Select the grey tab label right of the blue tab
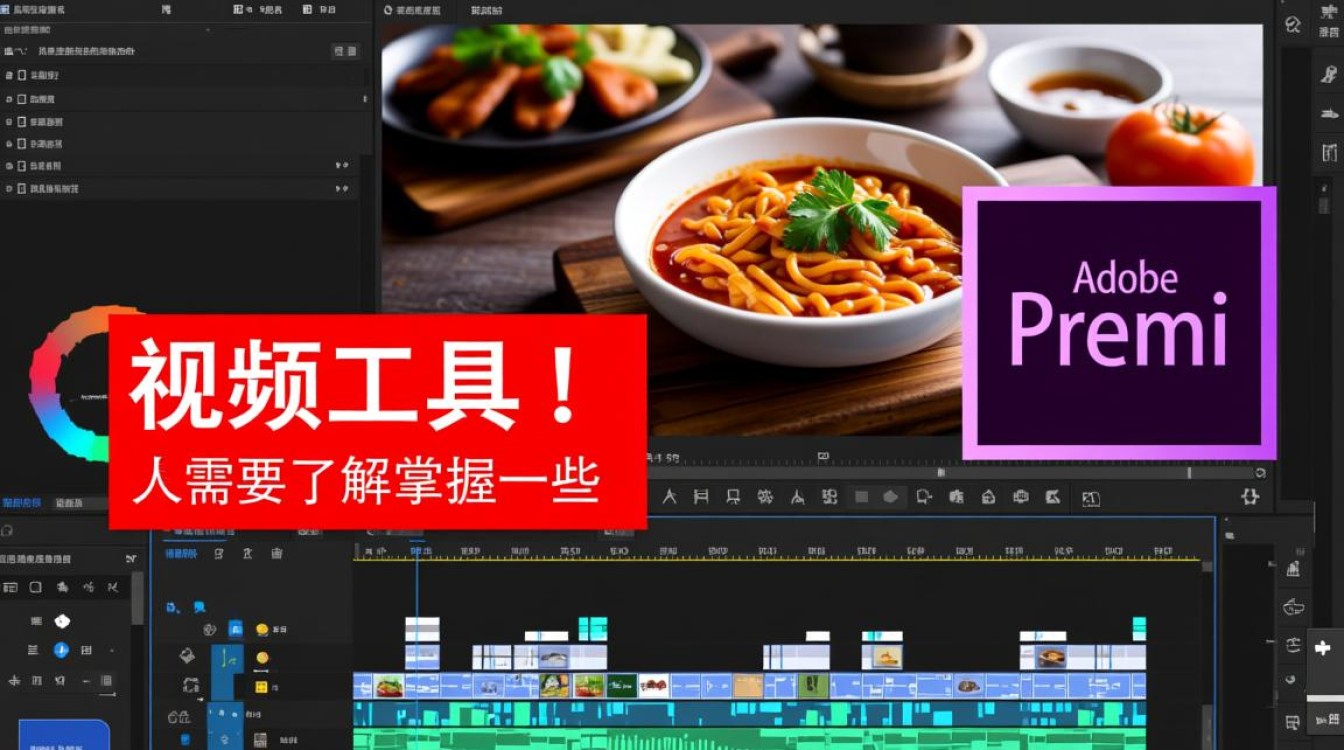 point(69,503)
